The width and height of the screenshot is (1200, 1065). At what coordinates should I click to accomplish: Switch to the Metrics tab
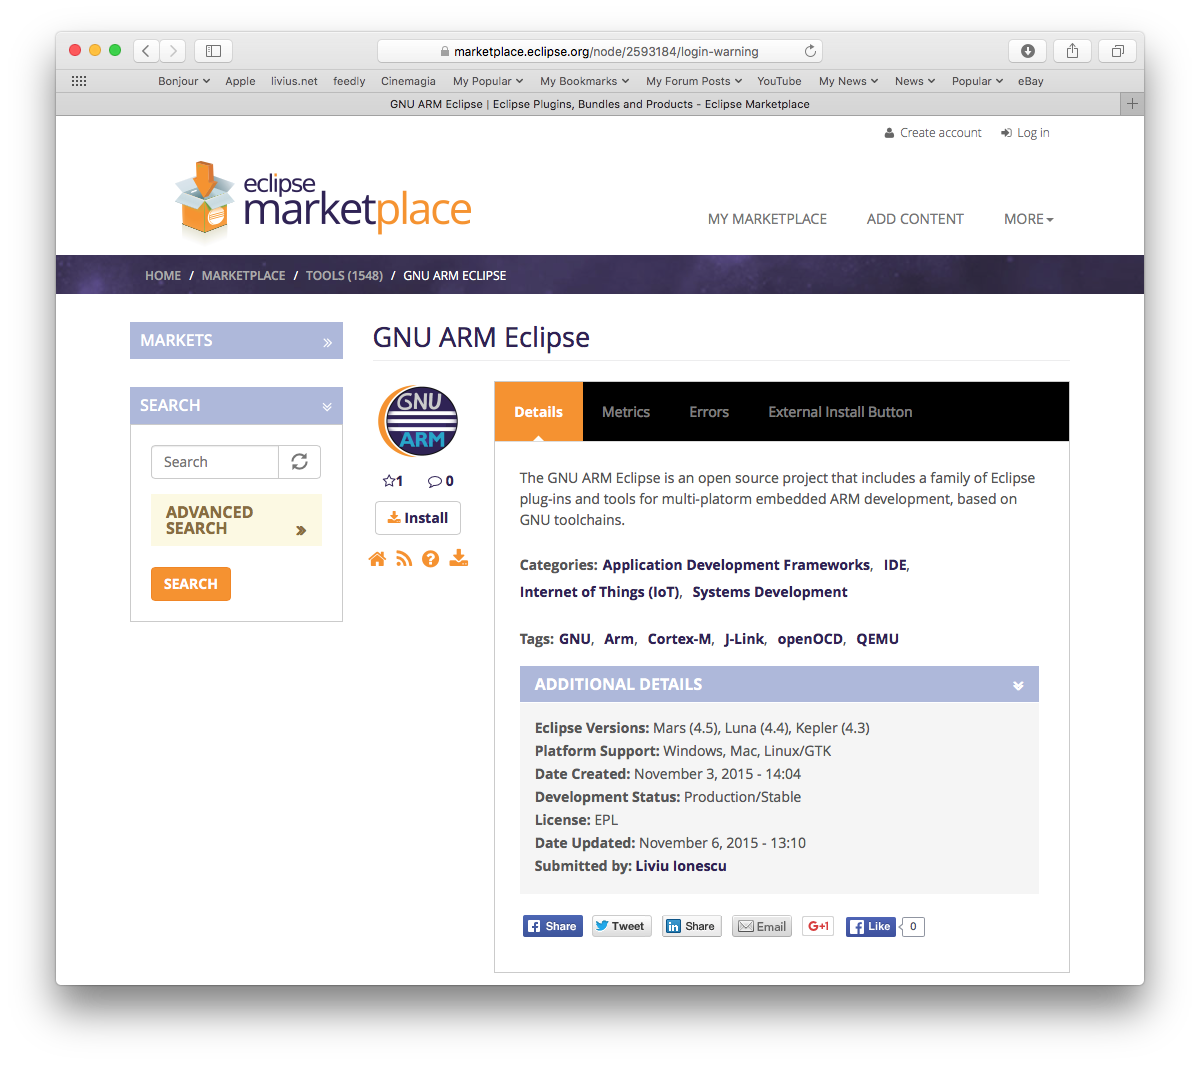(626, 412)
